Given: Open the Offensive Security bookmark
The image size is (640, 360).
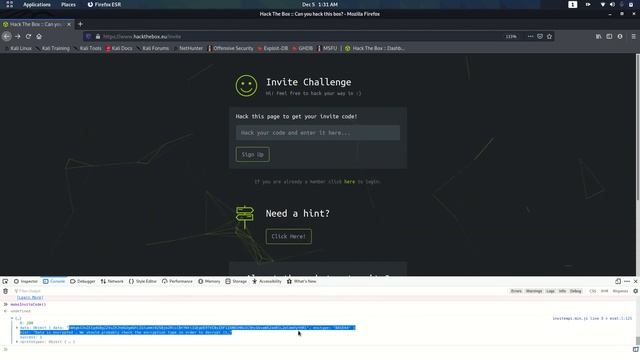Looking at the screenshot, I should point(231,48).
